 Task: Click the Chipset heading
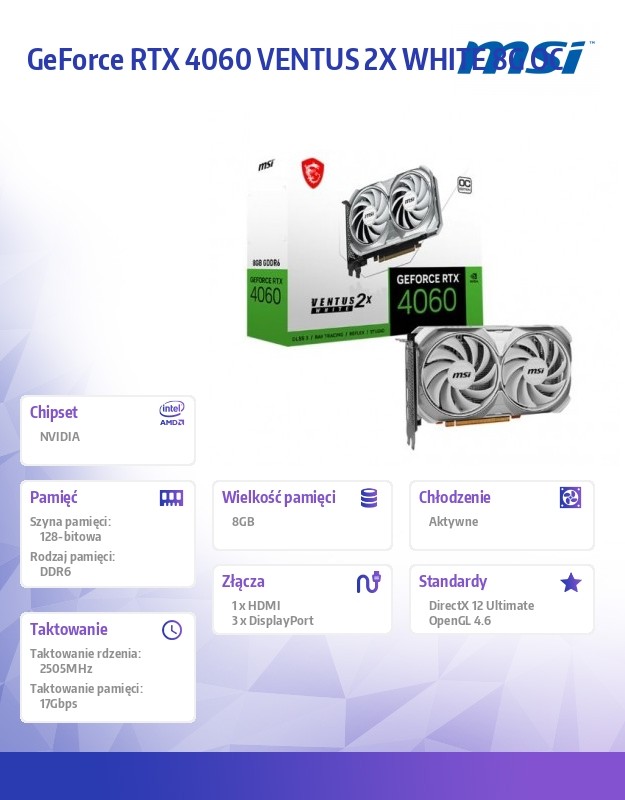tap(54, 412)
